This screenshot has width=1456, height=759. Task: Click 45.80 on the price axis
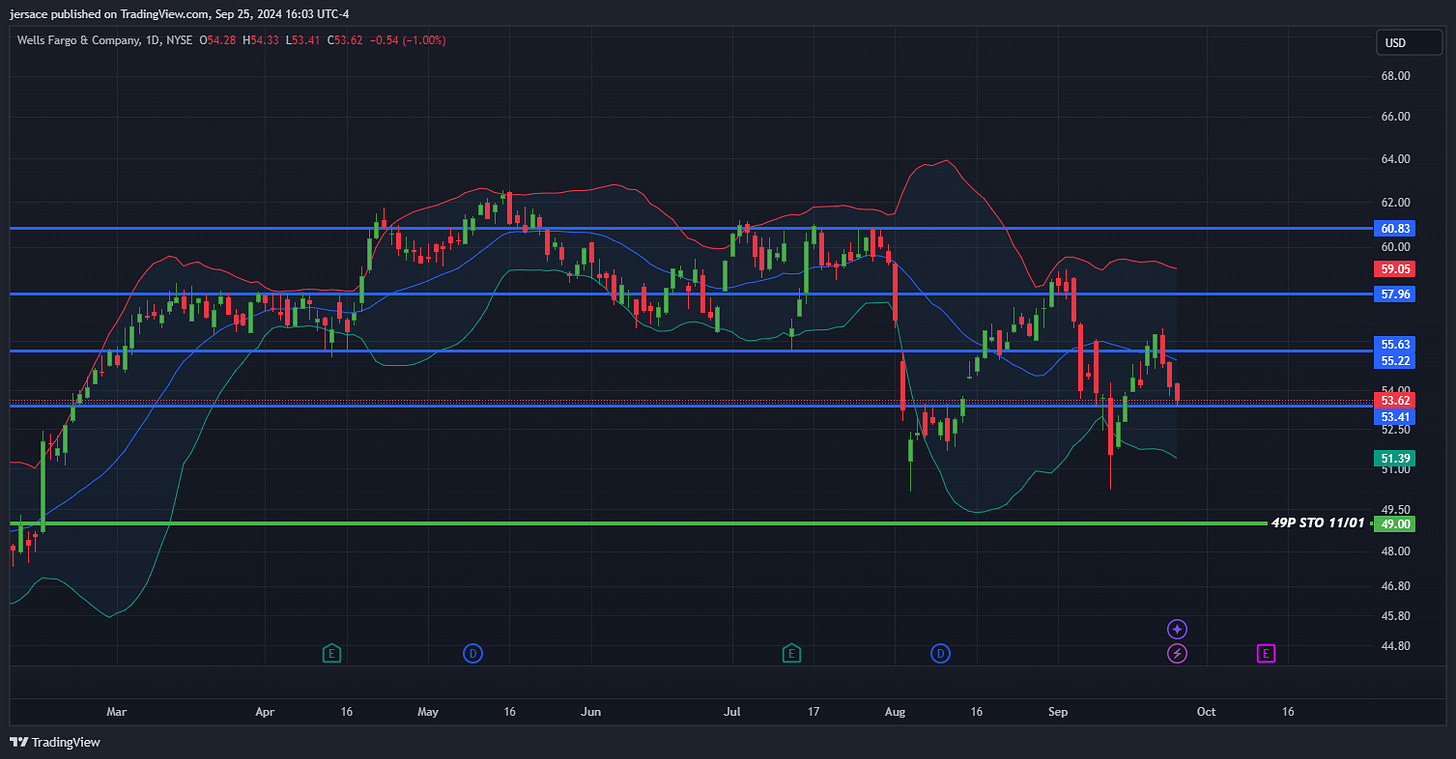pos(1395,615)
